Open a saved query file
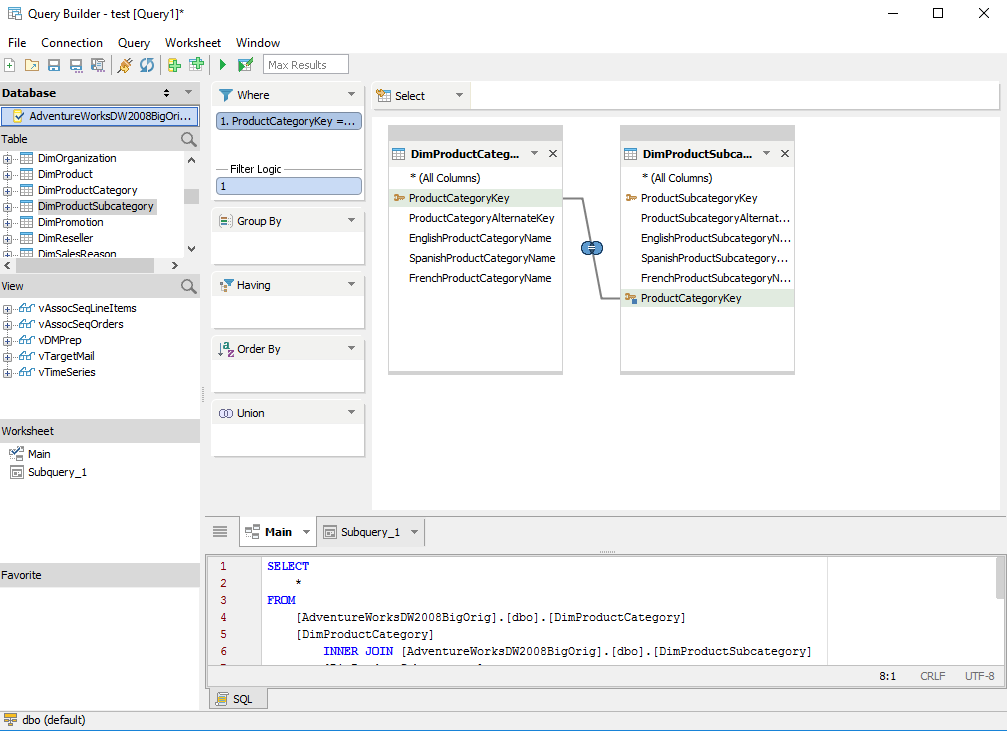The height and width of the screenshot is (731, 1007). tap(32, 64)
